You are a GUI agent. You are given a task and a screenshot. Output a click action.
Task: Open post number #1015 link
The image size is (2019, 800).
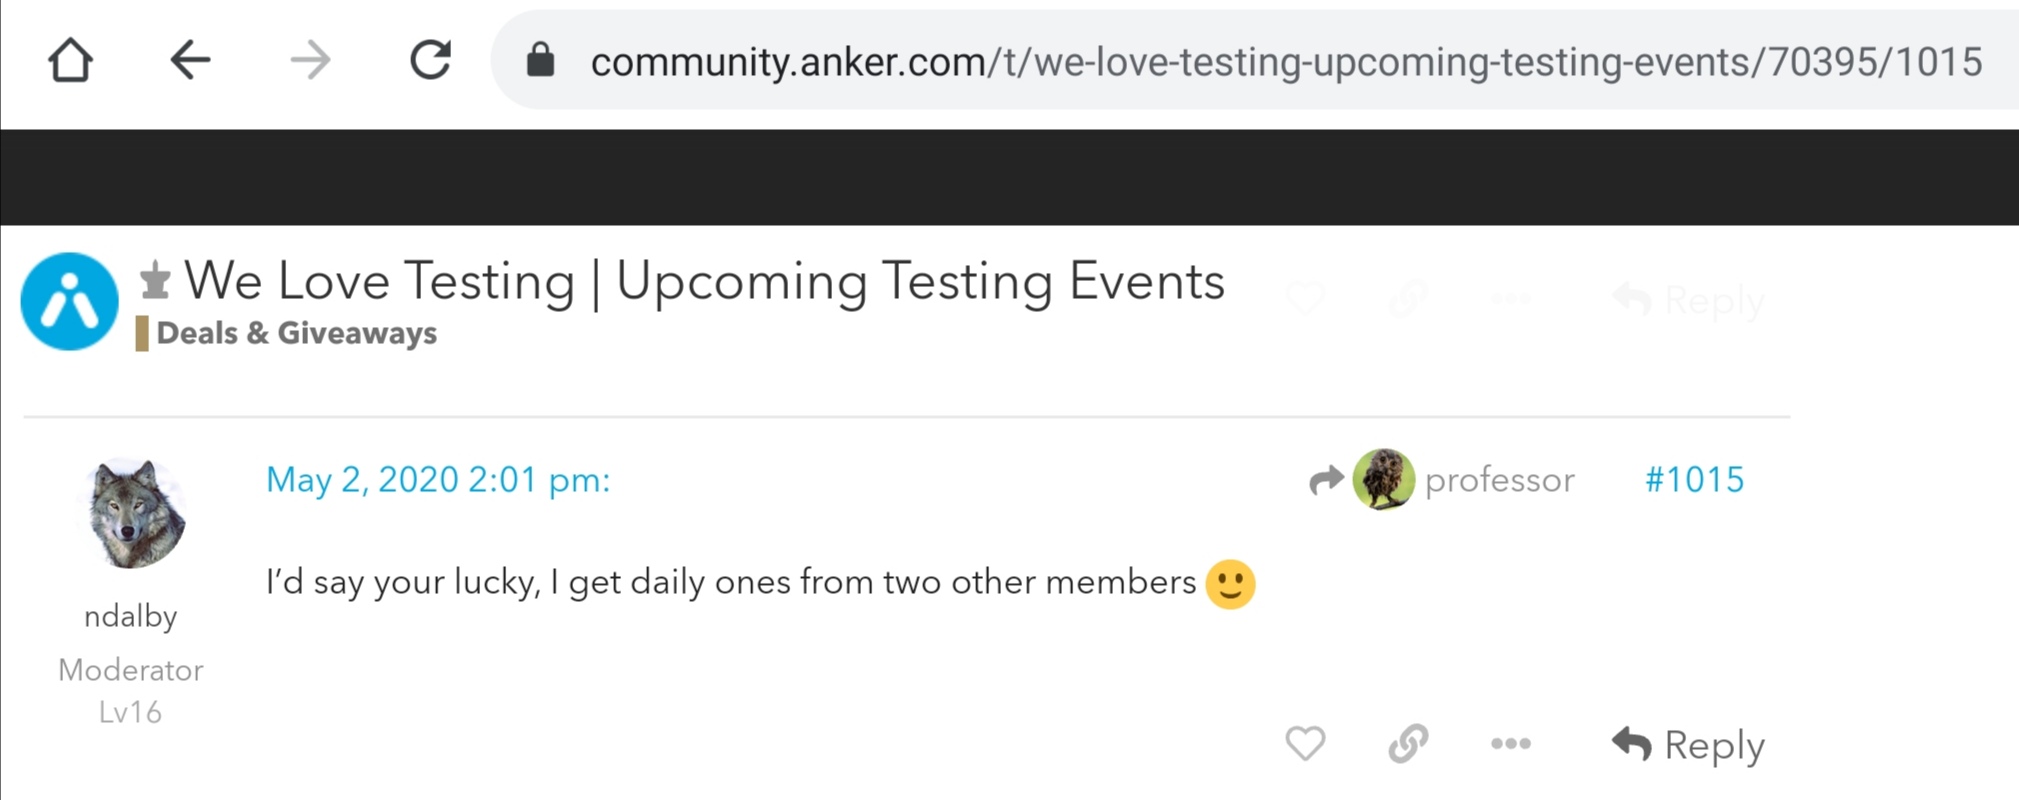click(1694, 480)
